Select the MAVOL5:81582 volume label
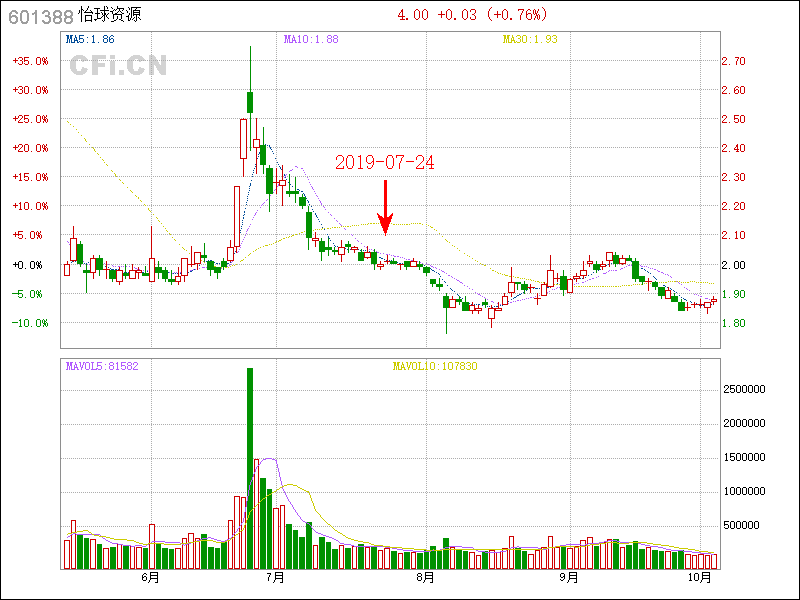Screen dimensions: 800x600 point(102,366)
